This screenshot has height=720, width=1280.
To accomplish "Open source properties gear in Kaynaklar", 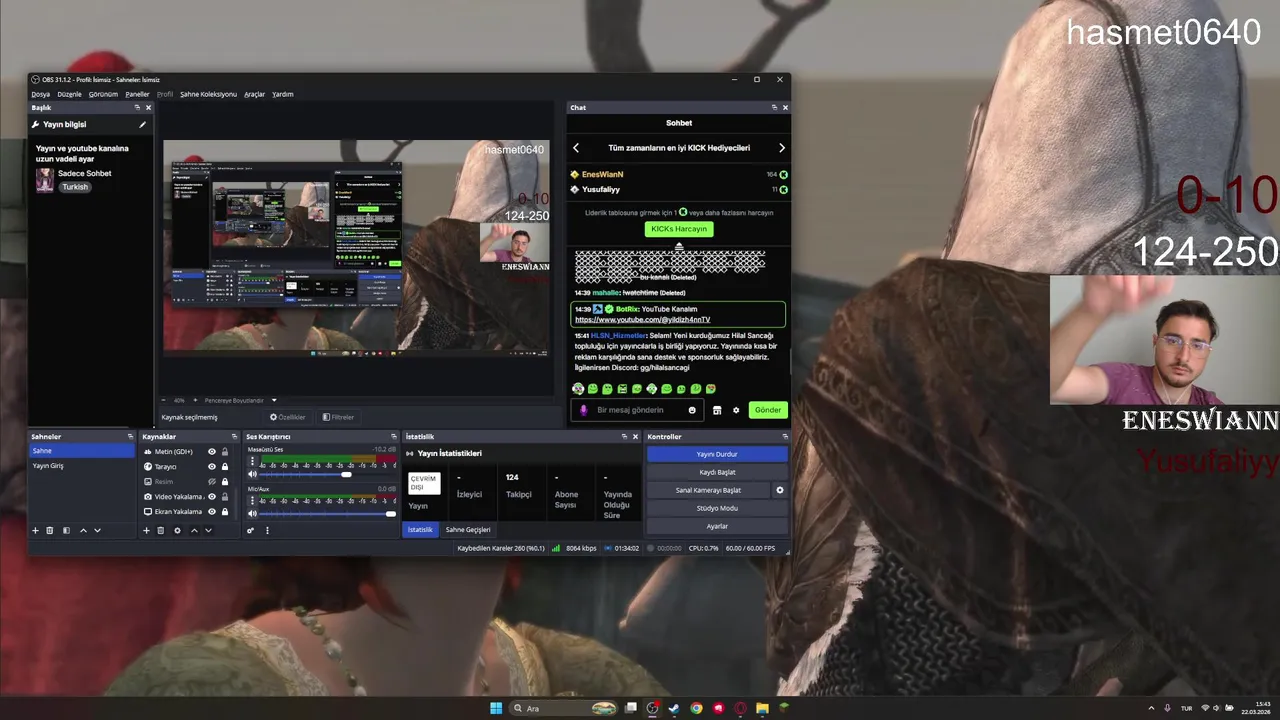I will pos(177,530).
